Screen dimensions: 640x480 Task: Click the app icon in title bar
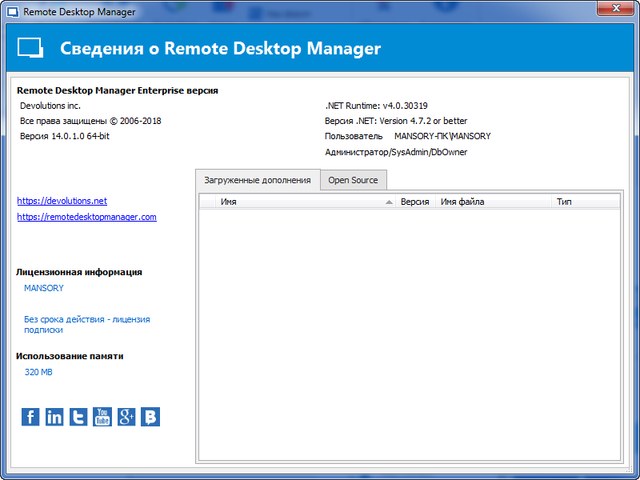click(11, 11)
